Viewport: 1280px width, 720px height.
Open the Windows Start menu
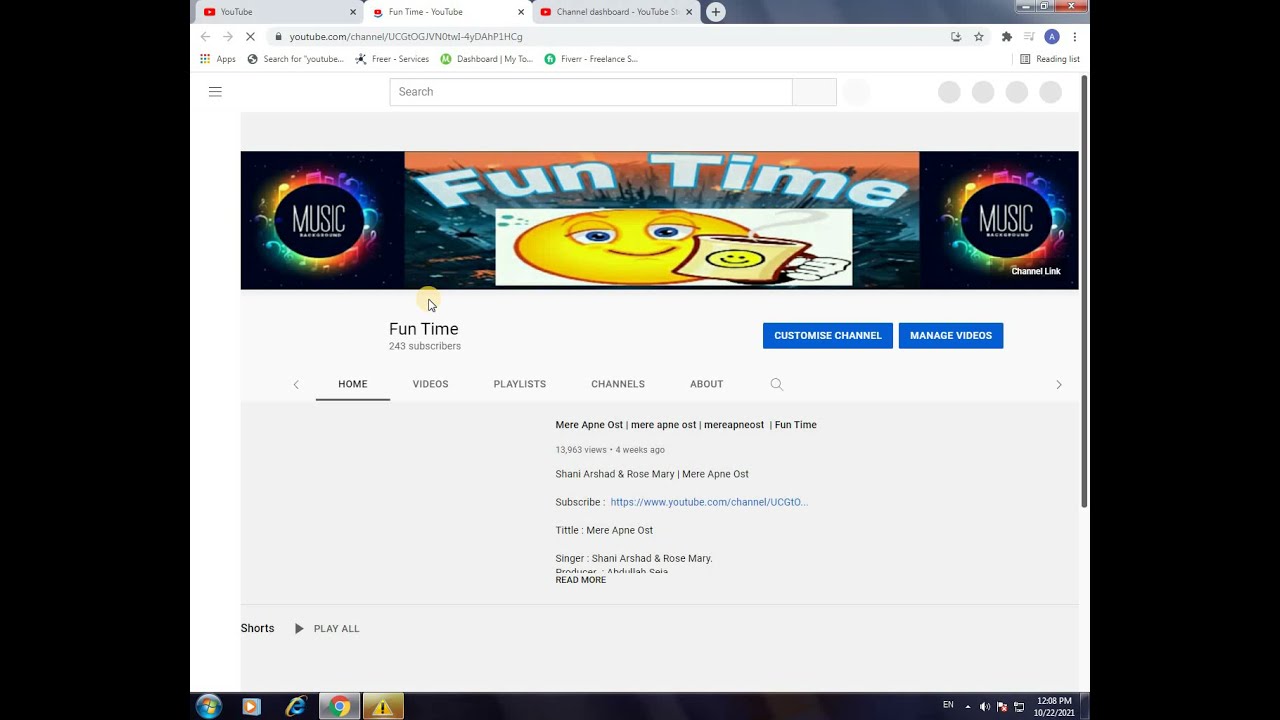pyautogui.click(x=209, y=706)
